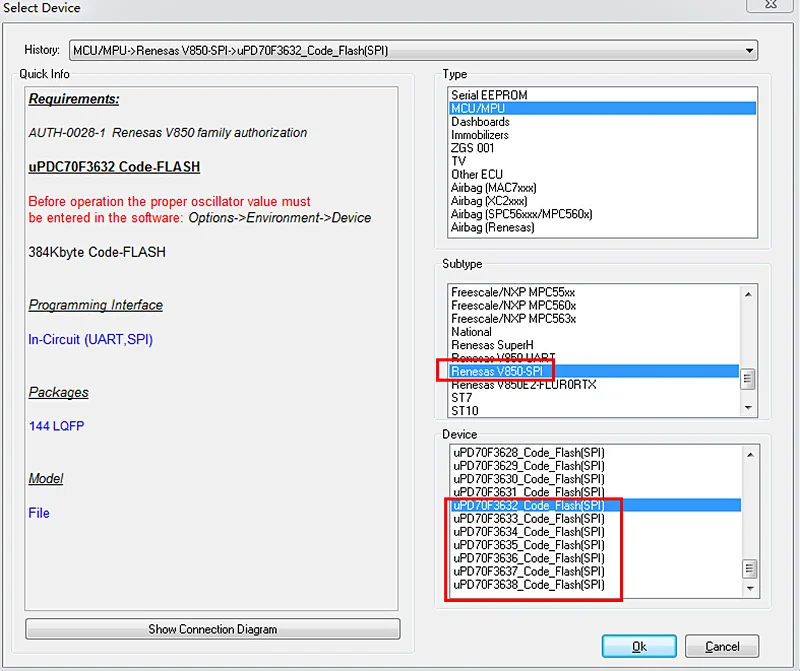Select uPD70F3634_Code_Flash(SPI) device
This screenshot has width=800, height=671.
coord(596,532)
